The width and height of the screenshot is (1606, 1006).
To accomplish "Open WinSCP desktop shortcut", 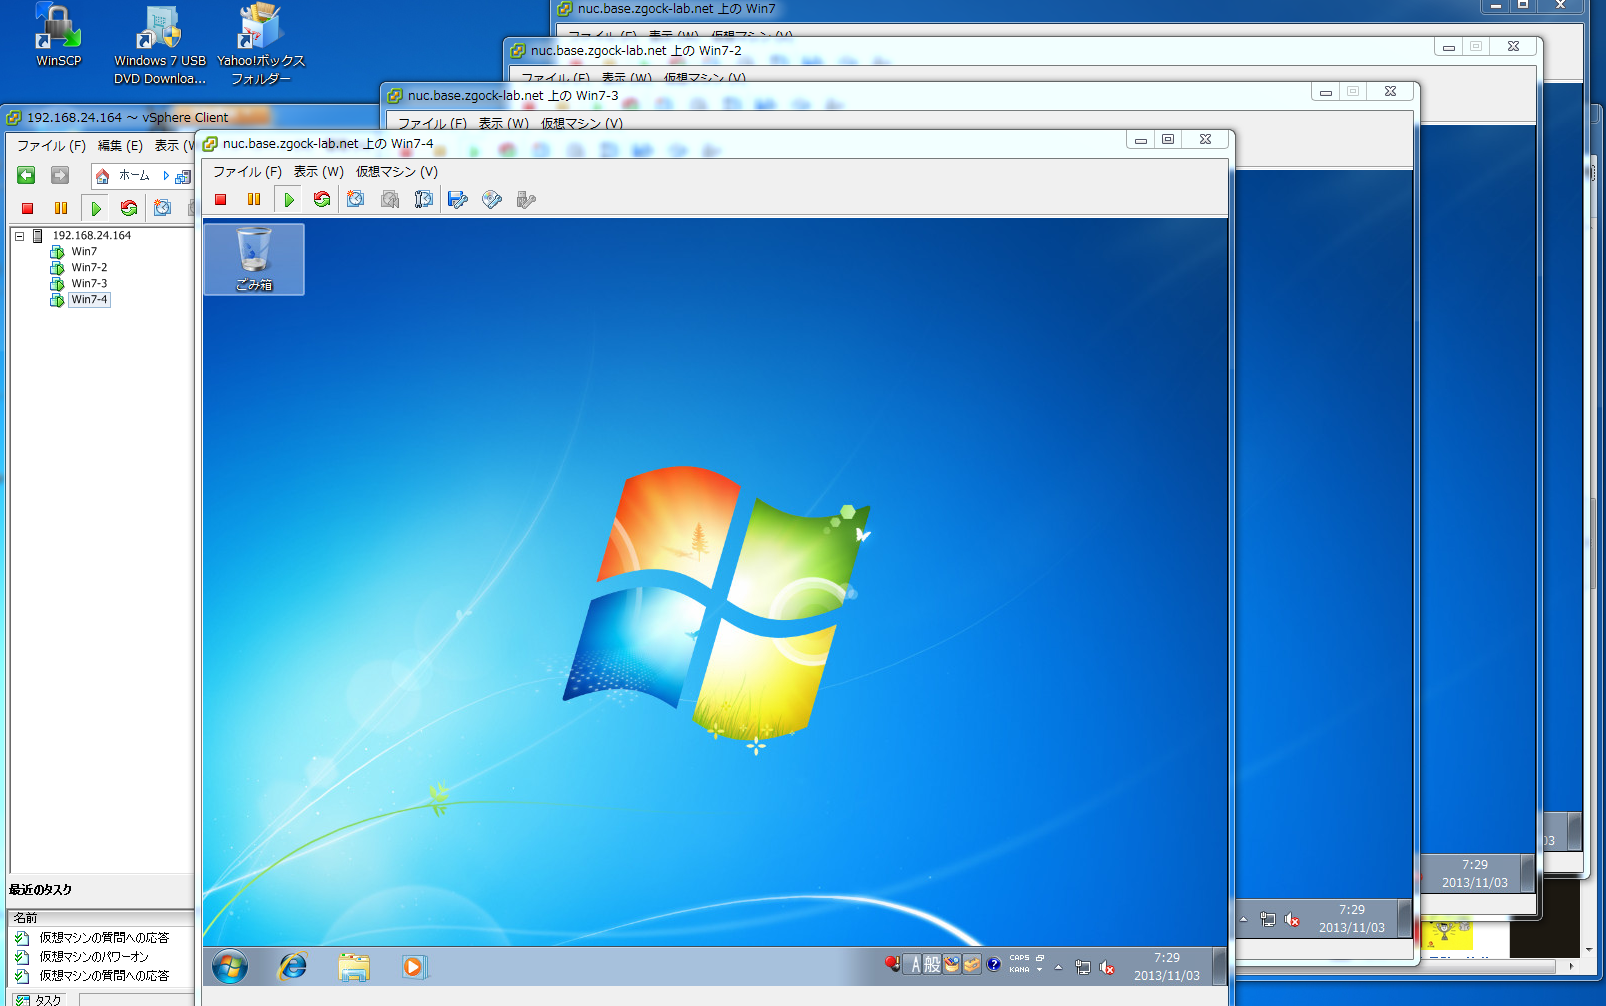I will [58, 35].
